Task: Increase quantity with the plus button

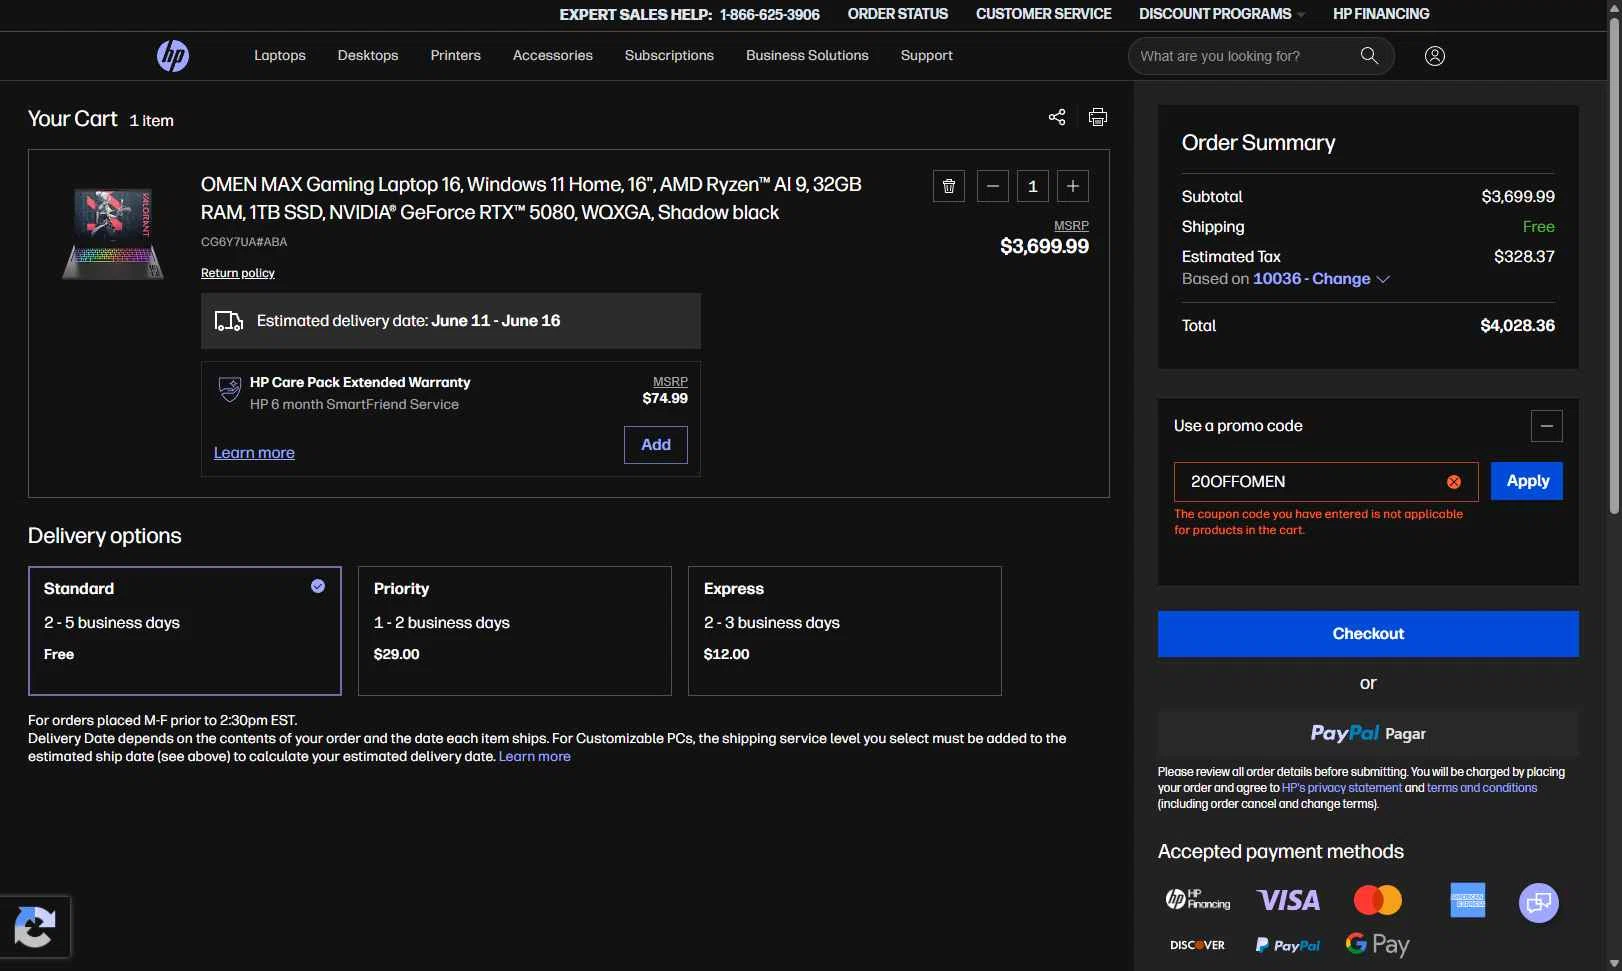Action: 1073,186
